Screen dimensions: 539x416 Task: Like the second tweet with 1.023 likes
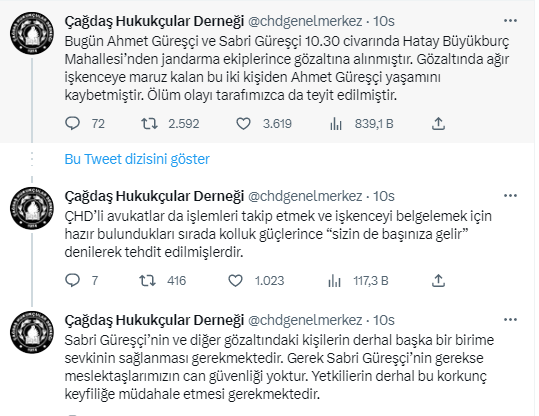point(235,281)
